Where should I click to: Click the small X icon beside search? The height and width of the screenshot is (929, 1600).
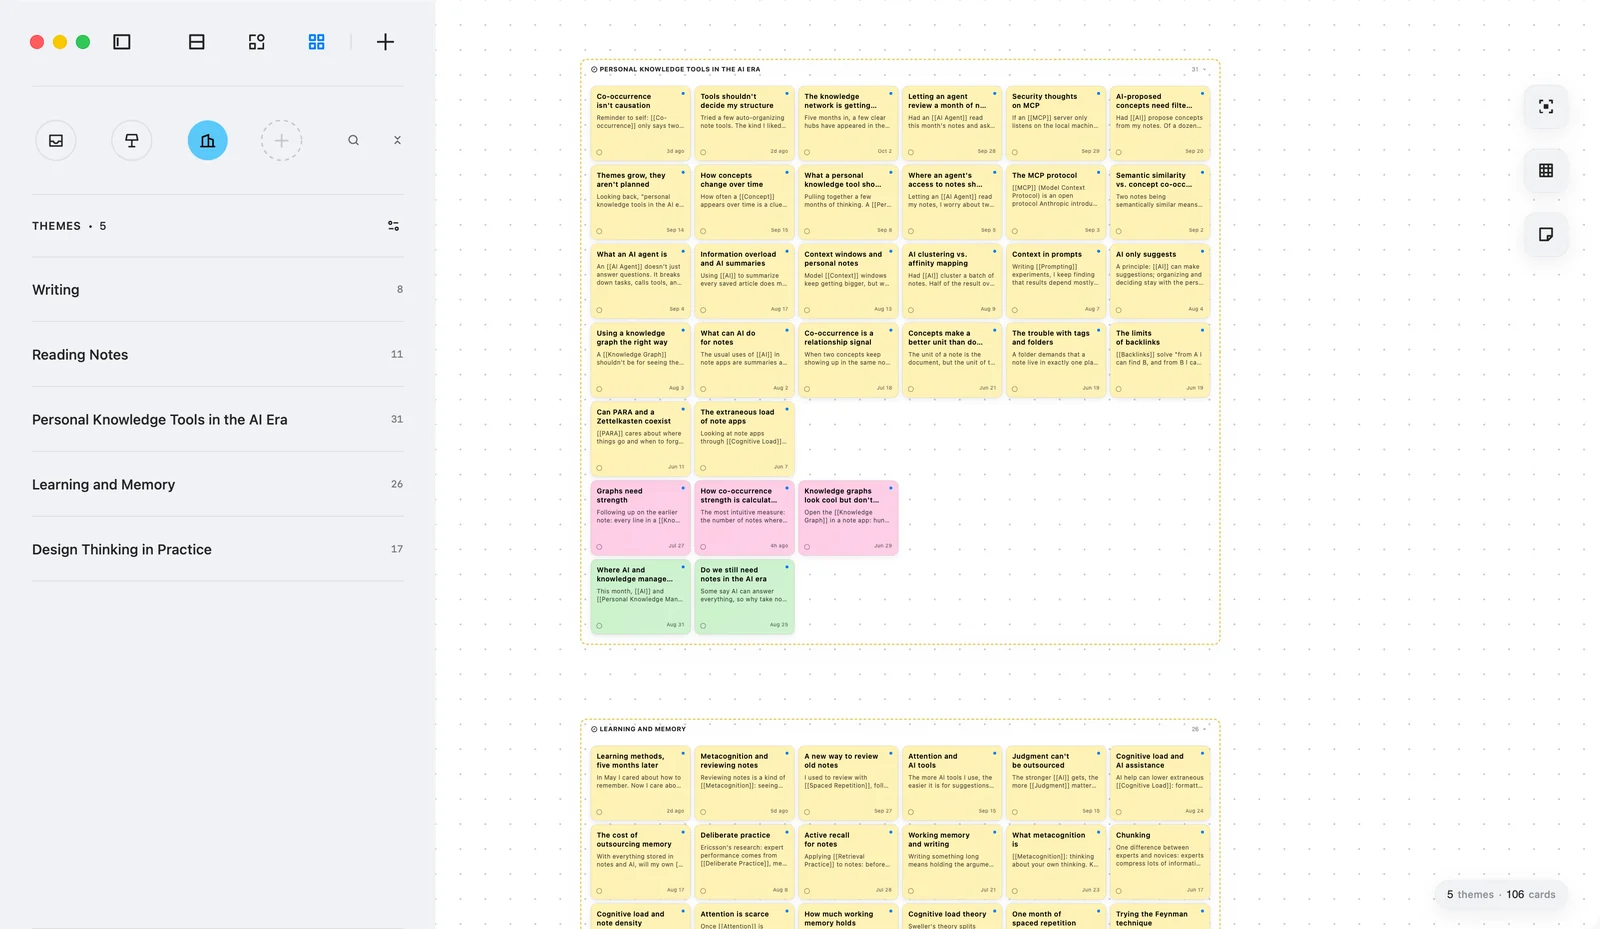[397, 141]
